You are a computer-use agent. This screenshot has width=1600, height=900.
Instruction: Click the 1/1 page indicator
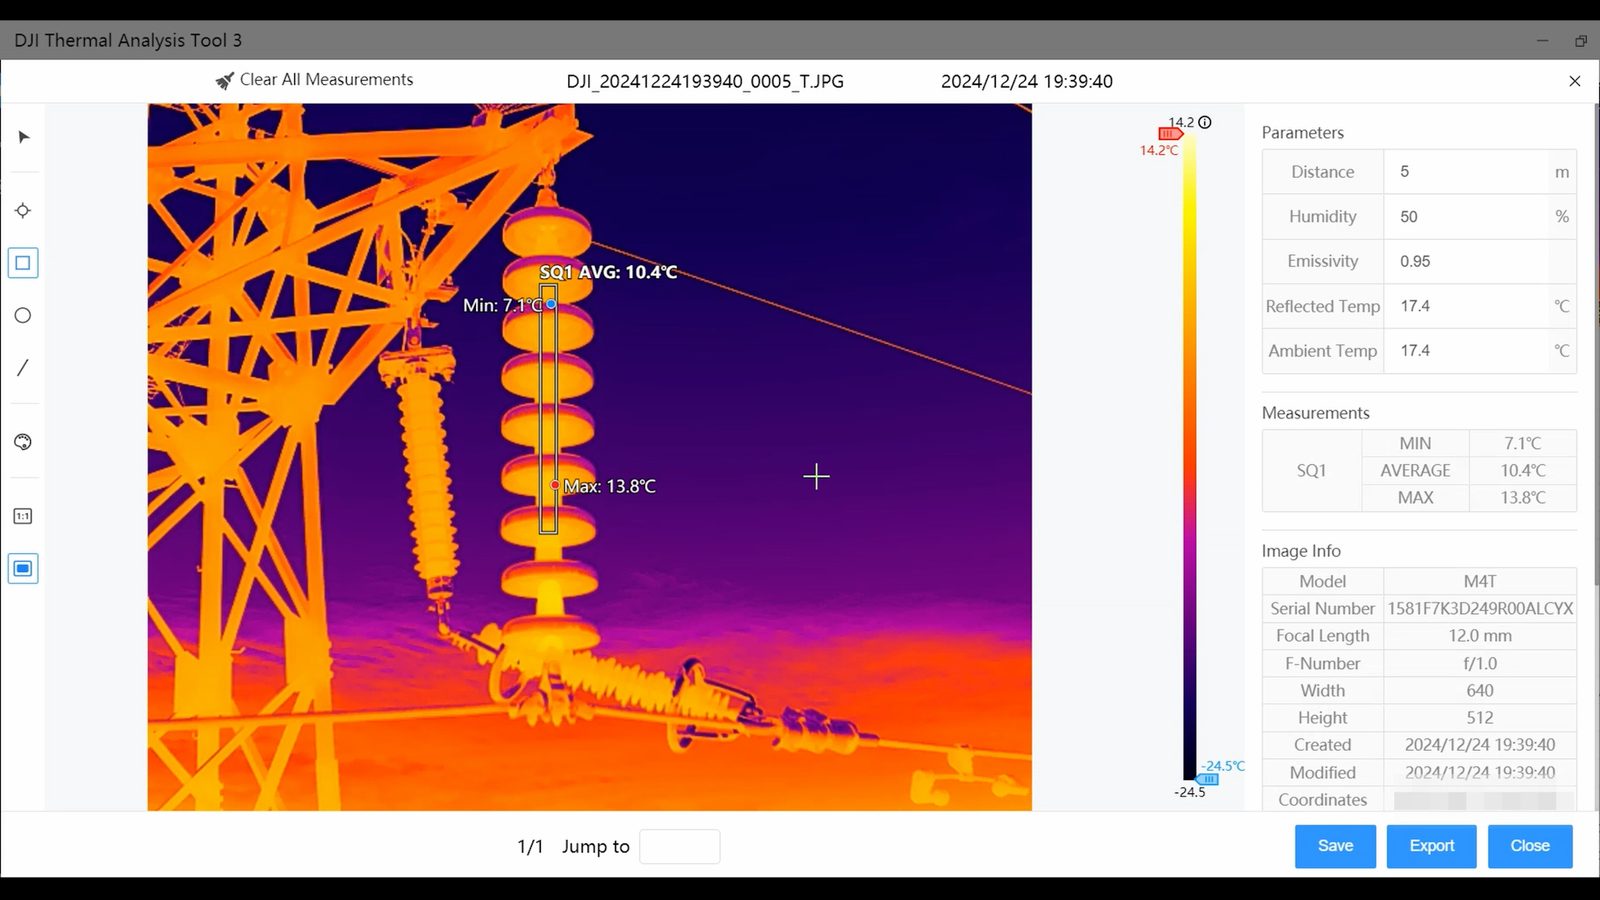click(x=530, y=847)
